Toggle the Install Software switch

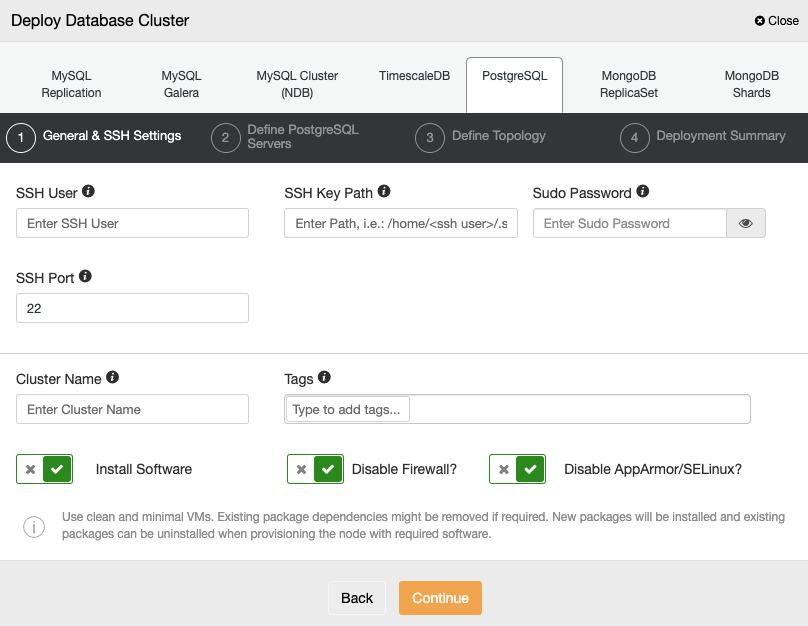pyautogui.click(x=45, y=469)
